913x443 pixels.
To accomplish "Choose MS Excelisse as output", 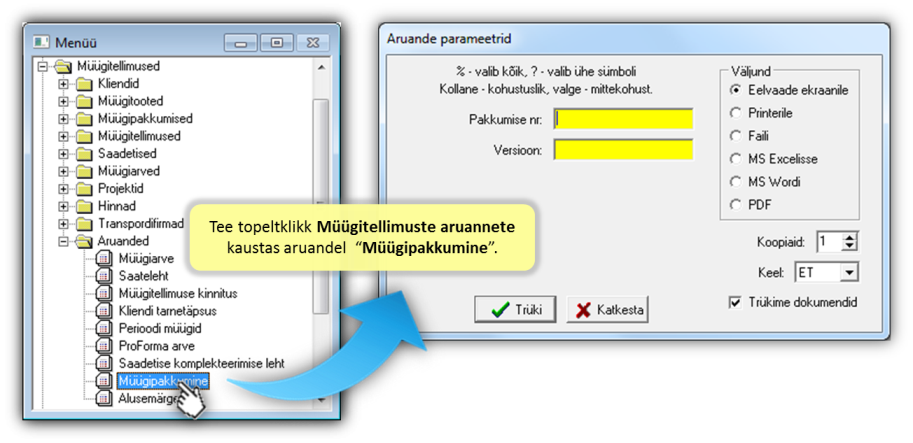I will pyautogui.click(x=736, y=159).
